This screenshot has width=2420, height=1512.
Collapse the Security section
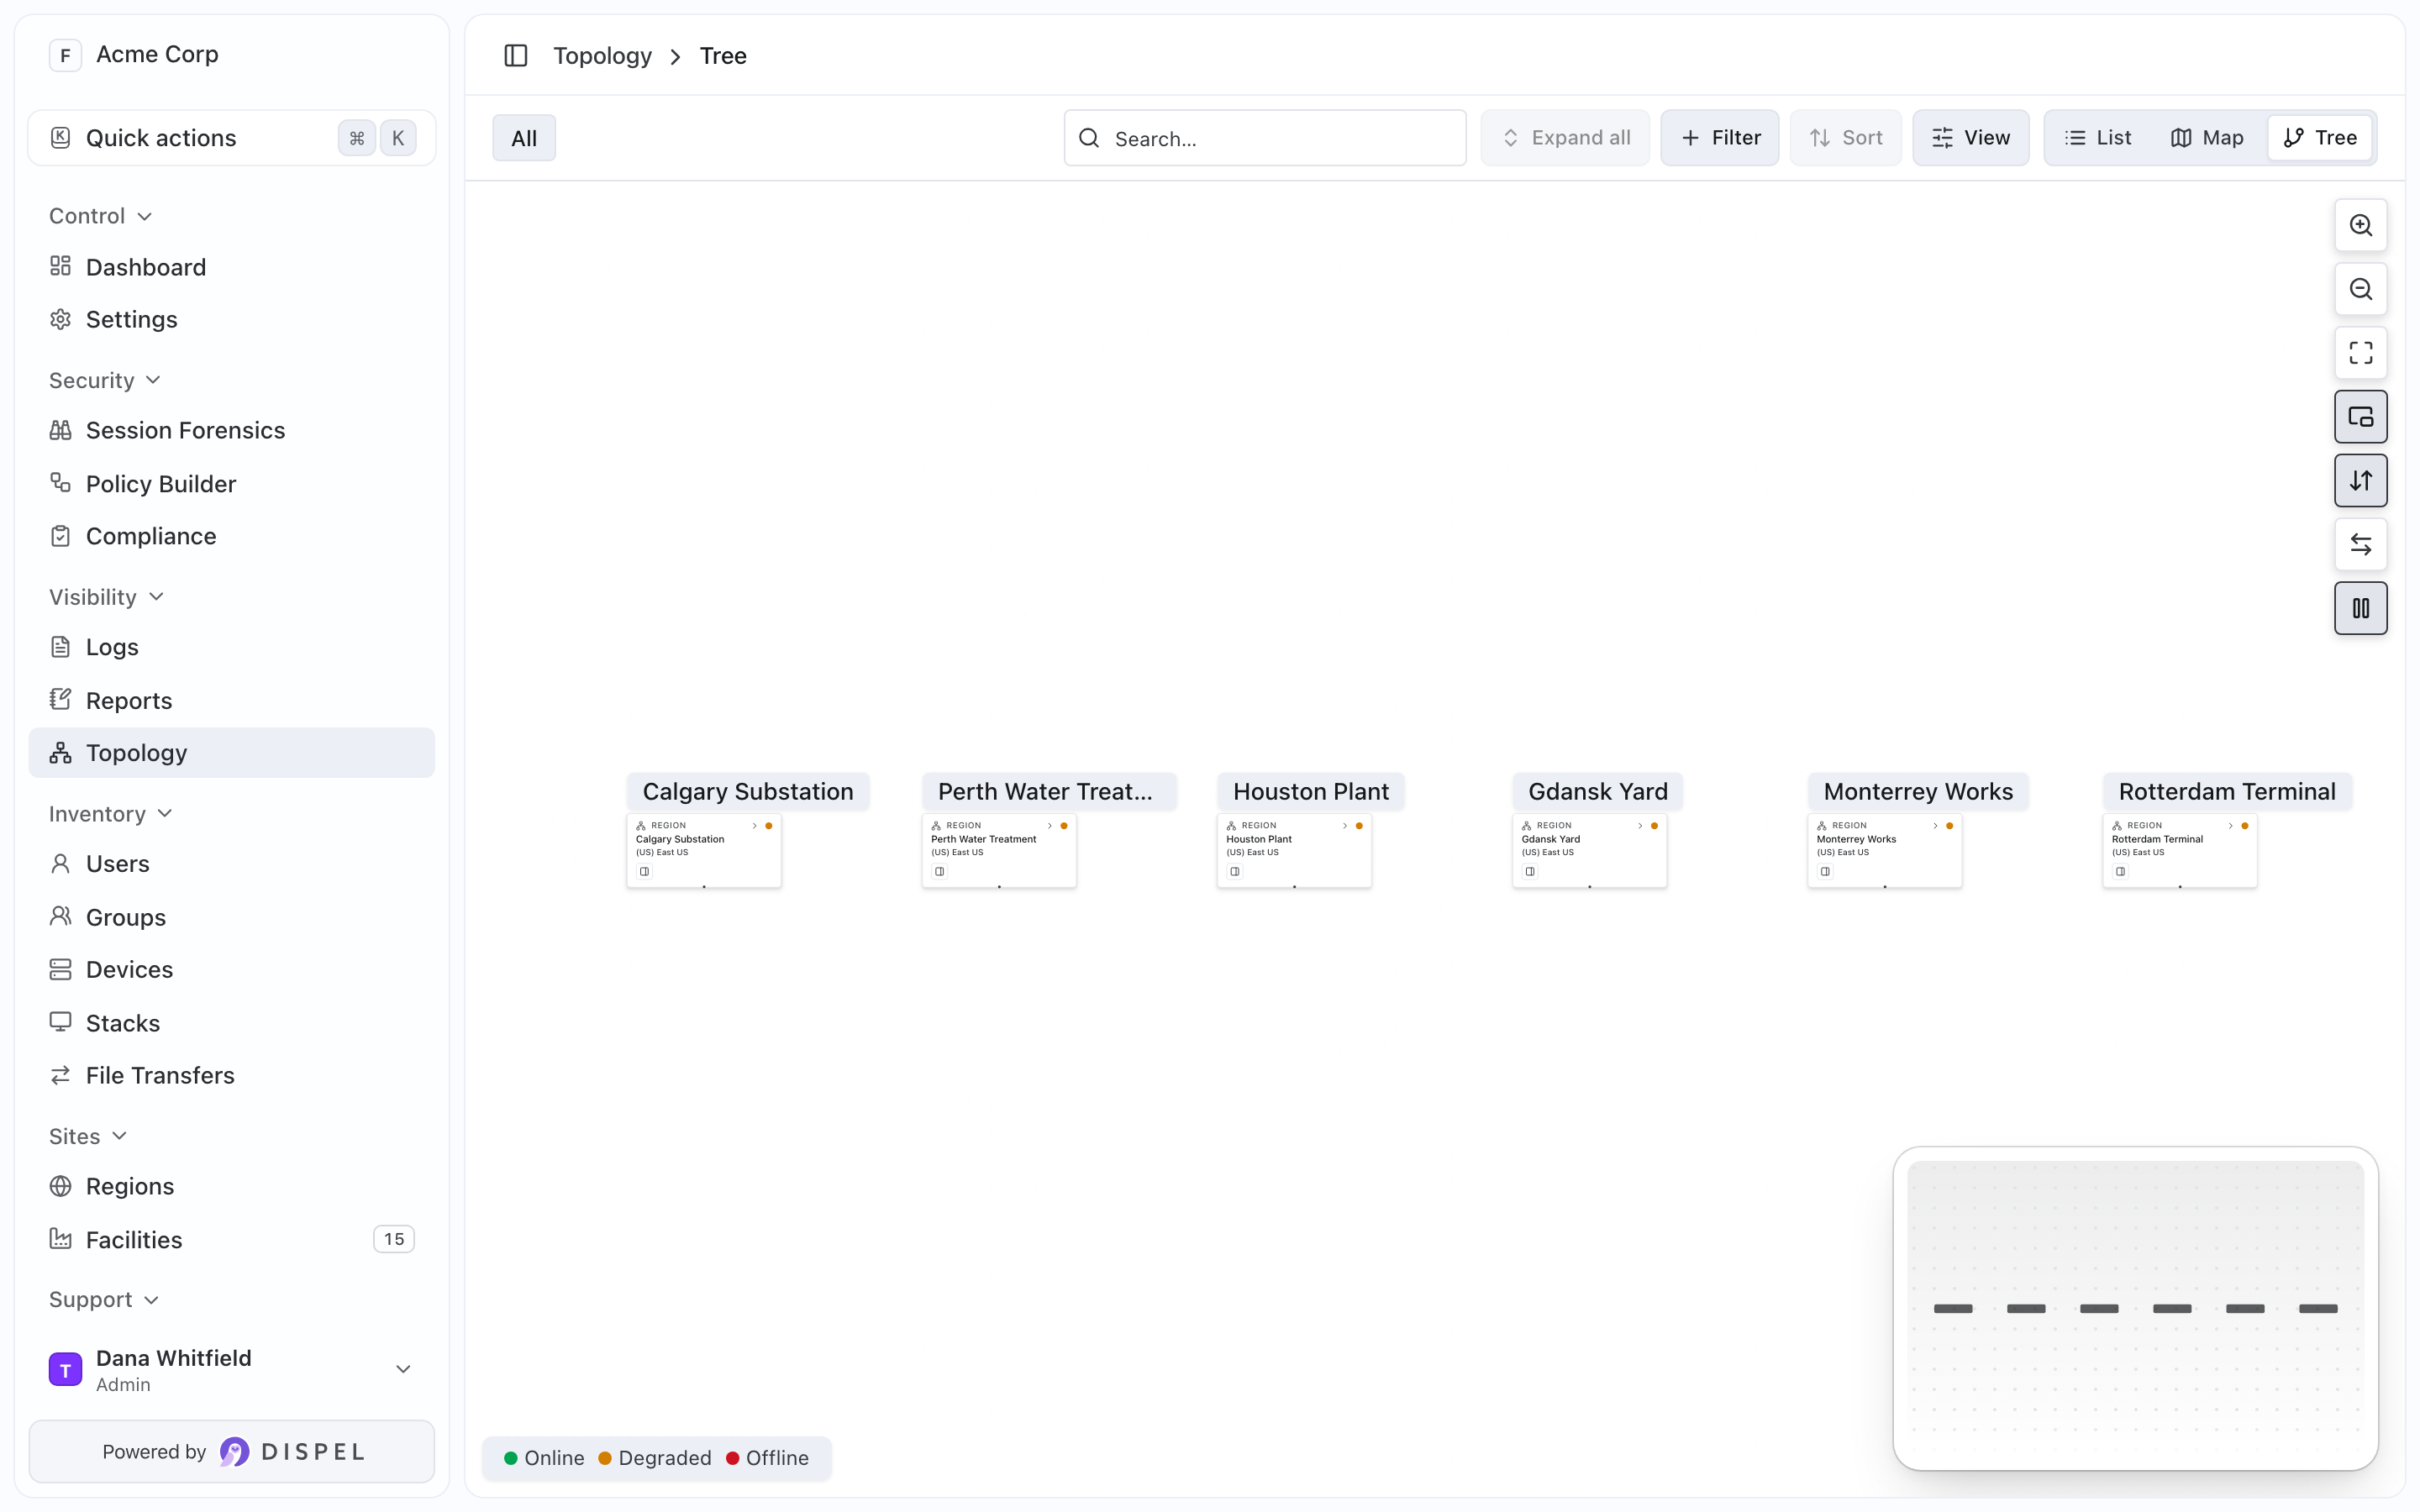tap(105, 380)
